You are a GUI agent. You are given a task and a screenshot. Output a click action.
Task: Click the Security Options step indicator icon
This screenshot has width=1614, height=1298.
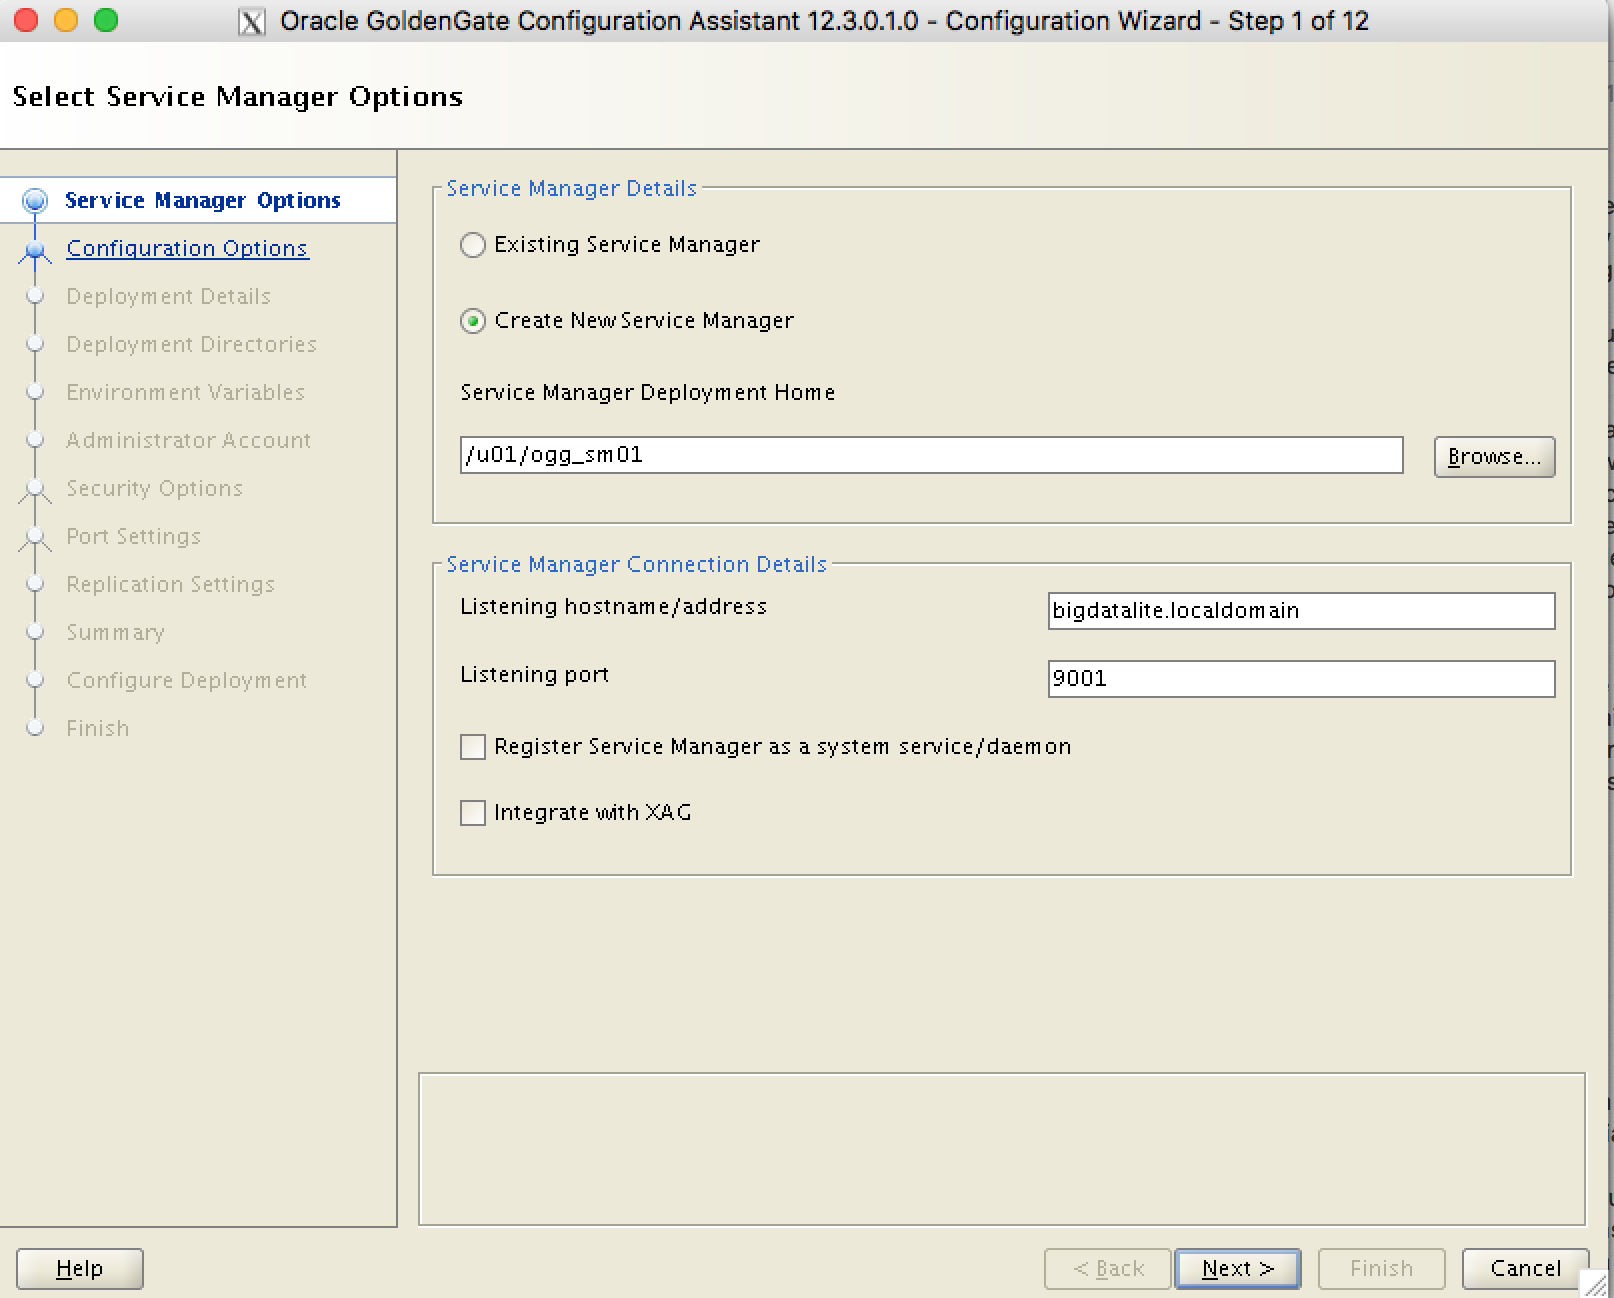click(36, 488)
